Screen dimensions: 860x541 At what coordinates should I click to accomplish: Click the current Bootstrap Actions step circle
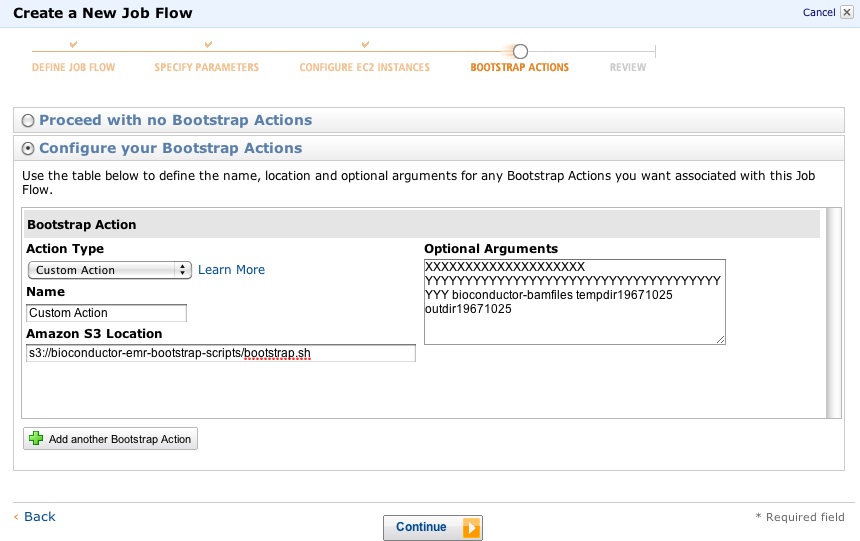(x=520, y=51)
